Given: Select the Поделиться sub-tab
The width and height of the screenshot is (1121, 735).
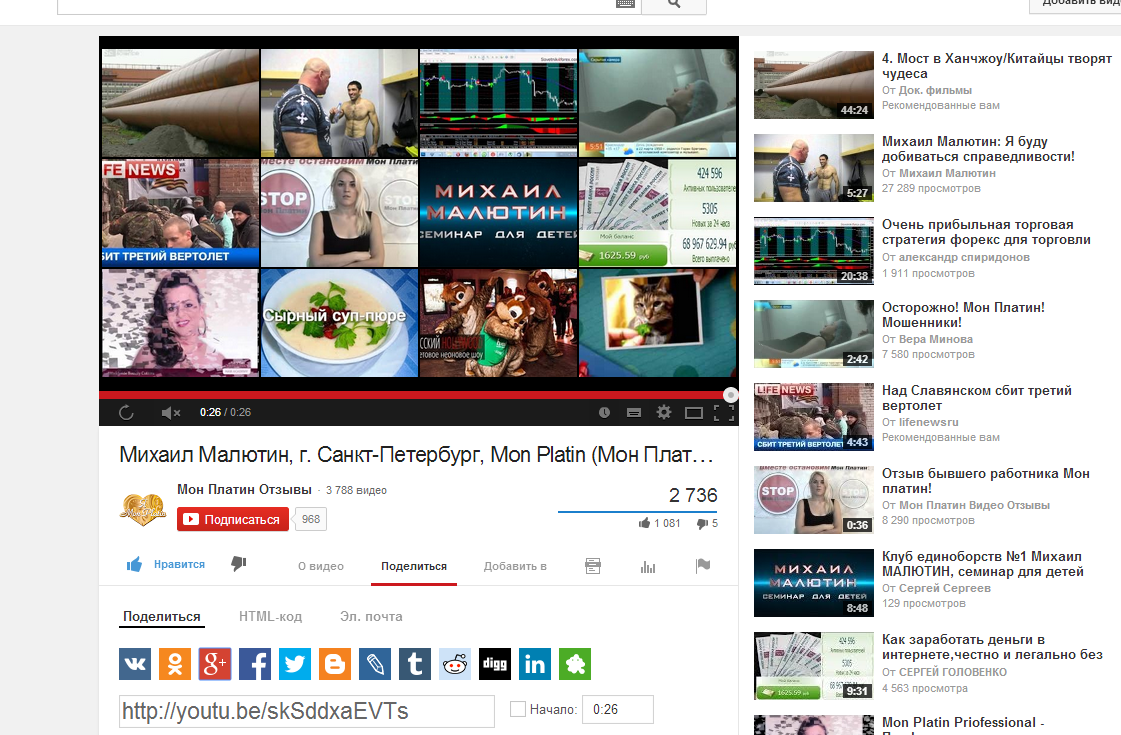Looking at the screenshot, I should click(x=162, y=616).
